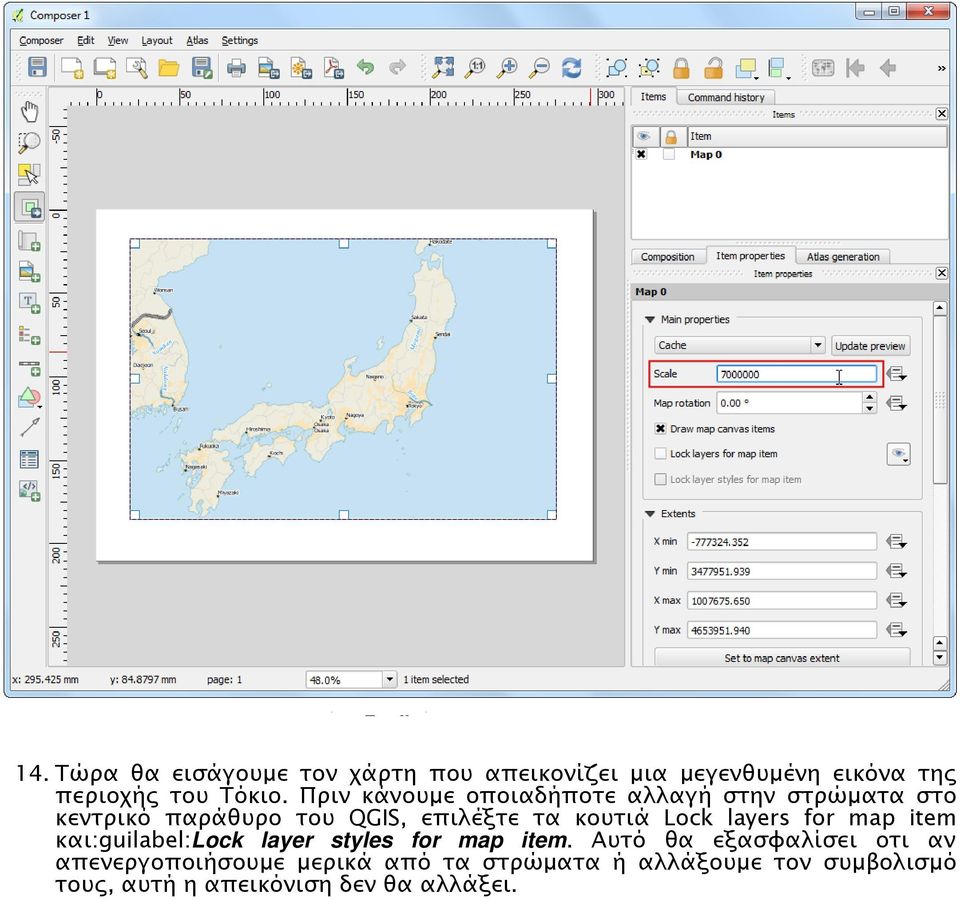Screen dimensions: 960x899
Task: Click the X max input field
Action: 782,601
